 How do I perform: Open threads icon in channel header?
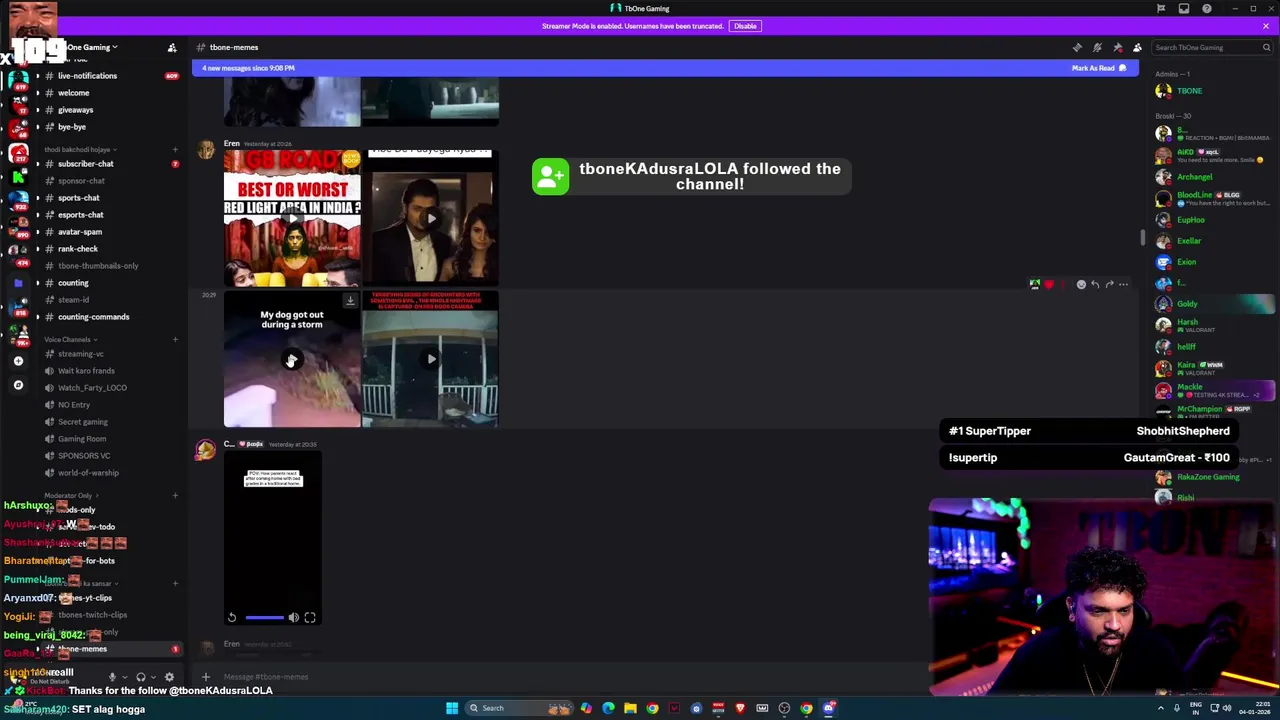(1077, 47)
